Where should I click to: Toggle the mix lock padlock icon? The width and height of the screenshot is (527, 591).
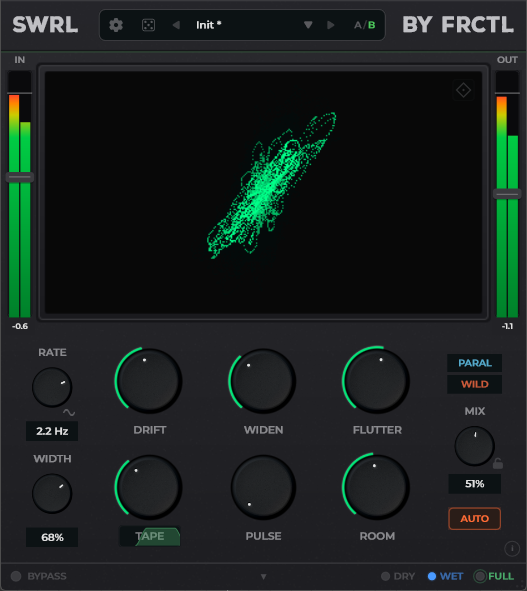(x=498, y=464)
